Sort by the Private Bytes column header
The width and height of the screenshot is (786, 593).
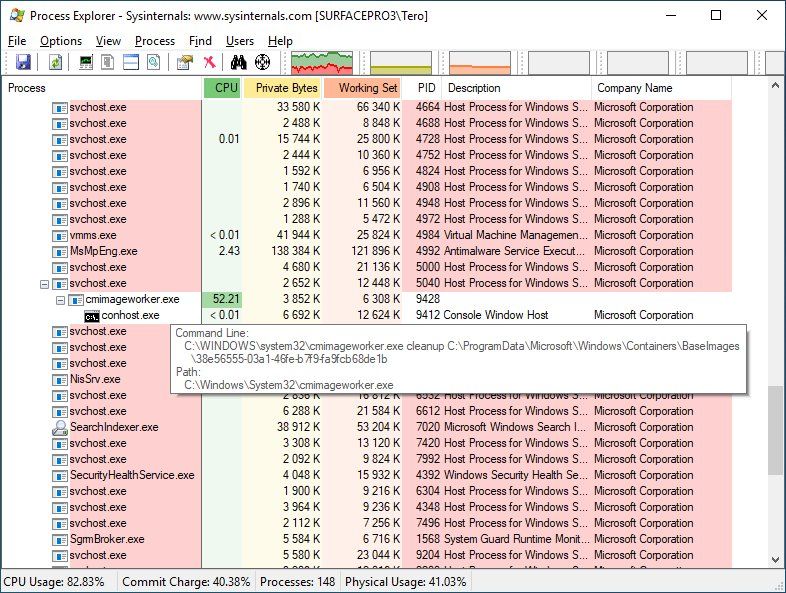coord(282,88)
